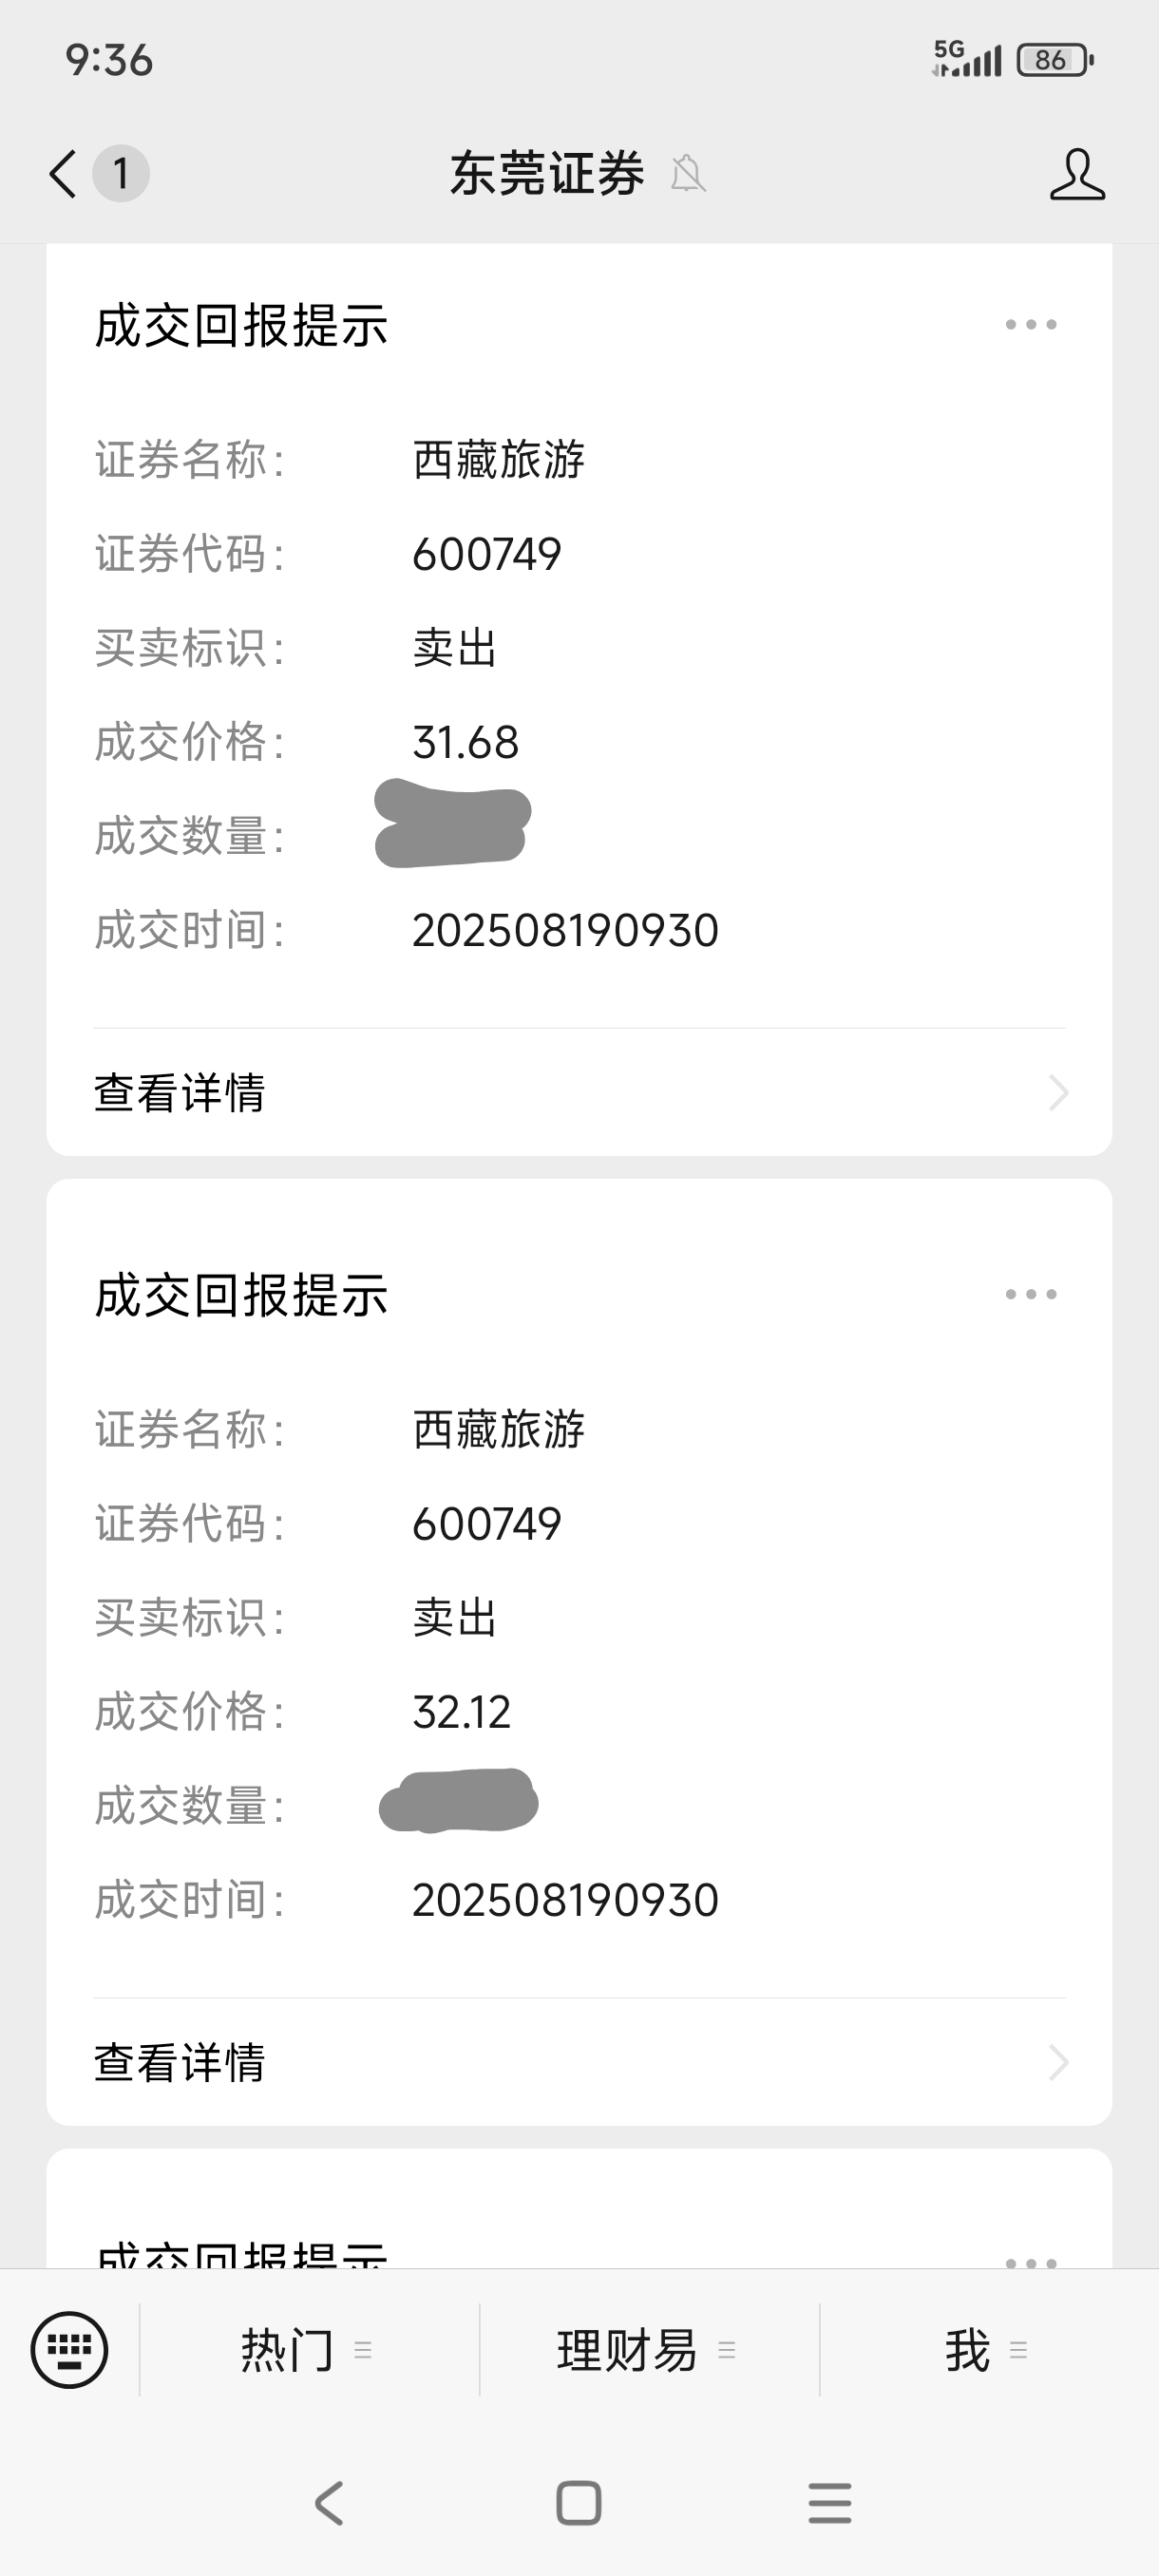Tap the back arrow in the header
Image resolution: width=1159 pixels, height=2576 pixels.
pyautogui.click(x=63, y=174)
